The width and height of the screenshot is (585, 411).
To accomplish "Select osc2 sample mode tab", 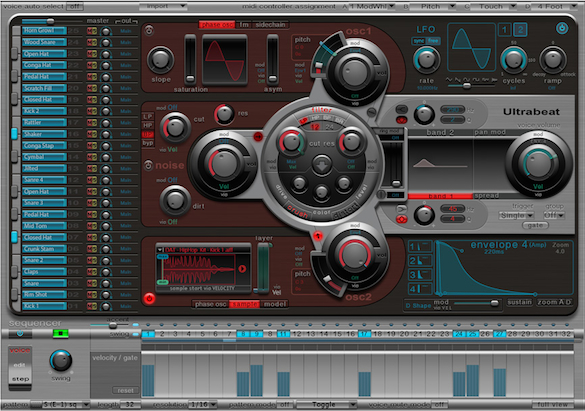I will point(244,304).
